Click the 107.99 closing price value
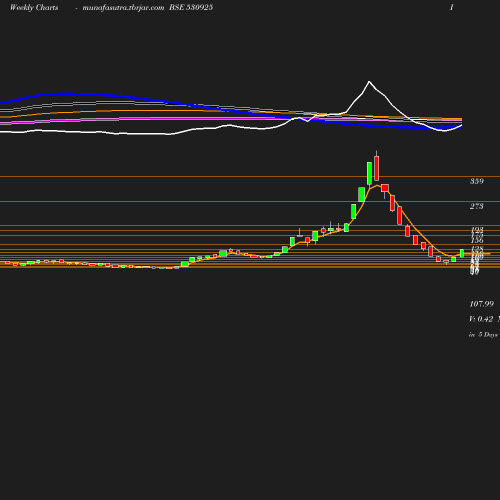Image resolution: width=500 pixels, height=500 pixels. coord(482,304)
